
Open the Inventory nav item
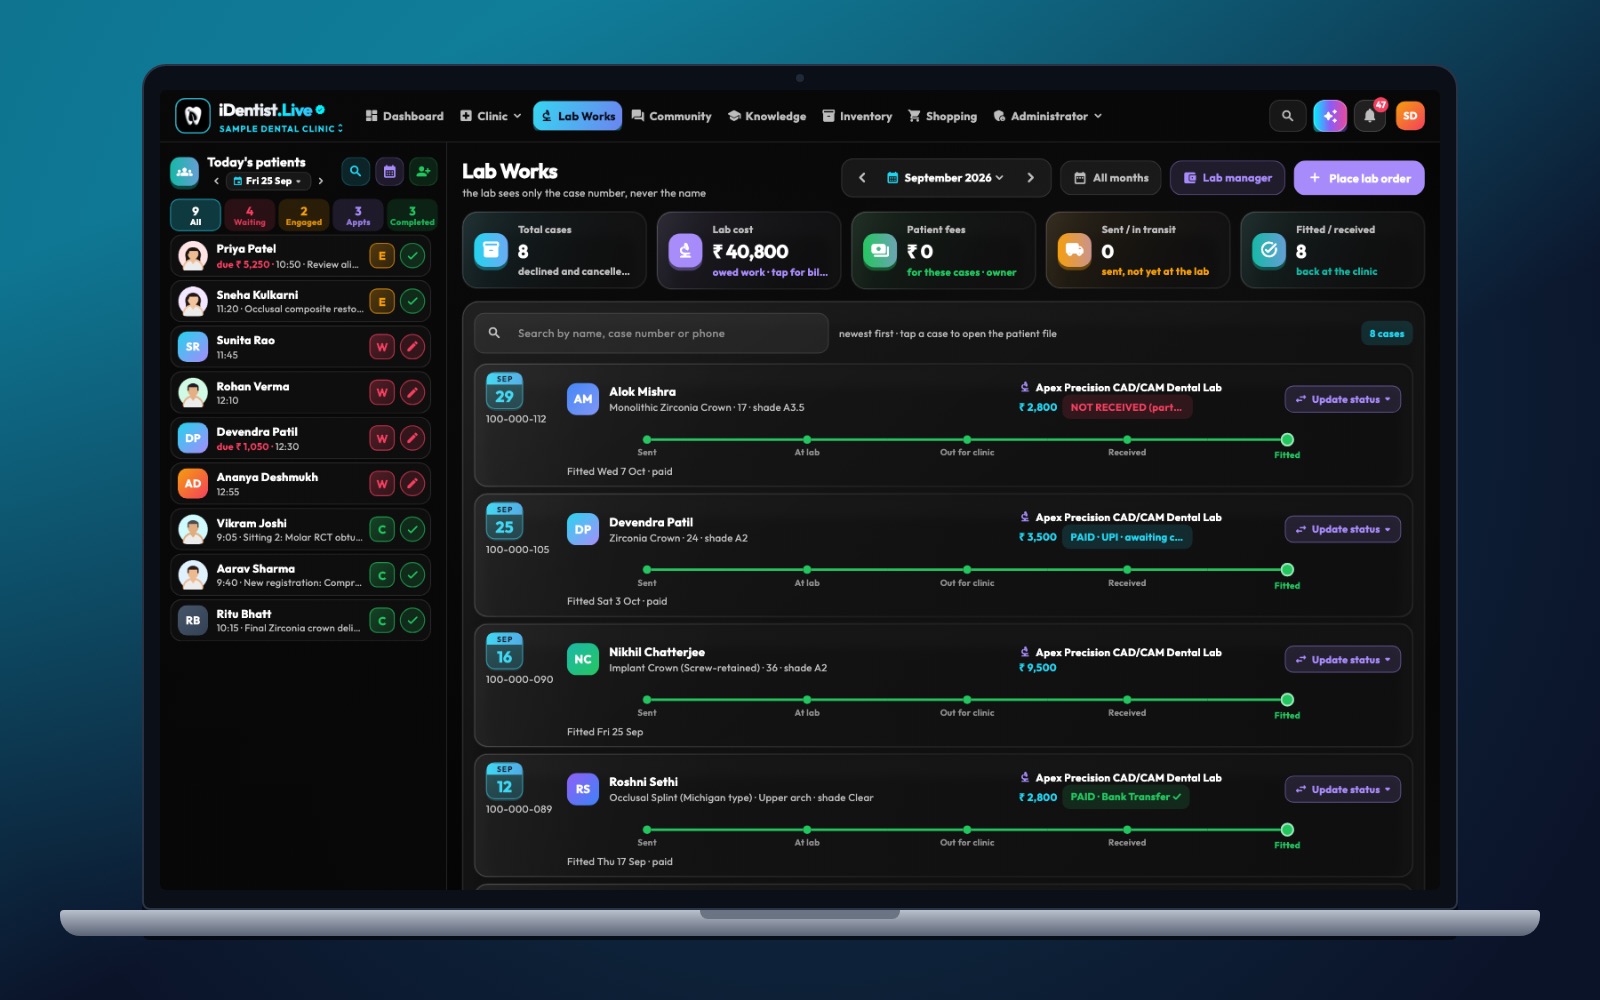(857, 116)
